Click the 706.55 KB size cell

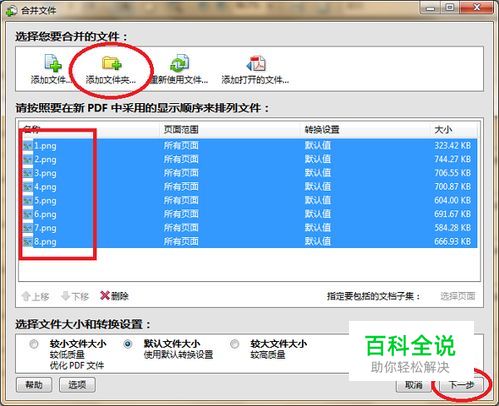tap(452, 173)
